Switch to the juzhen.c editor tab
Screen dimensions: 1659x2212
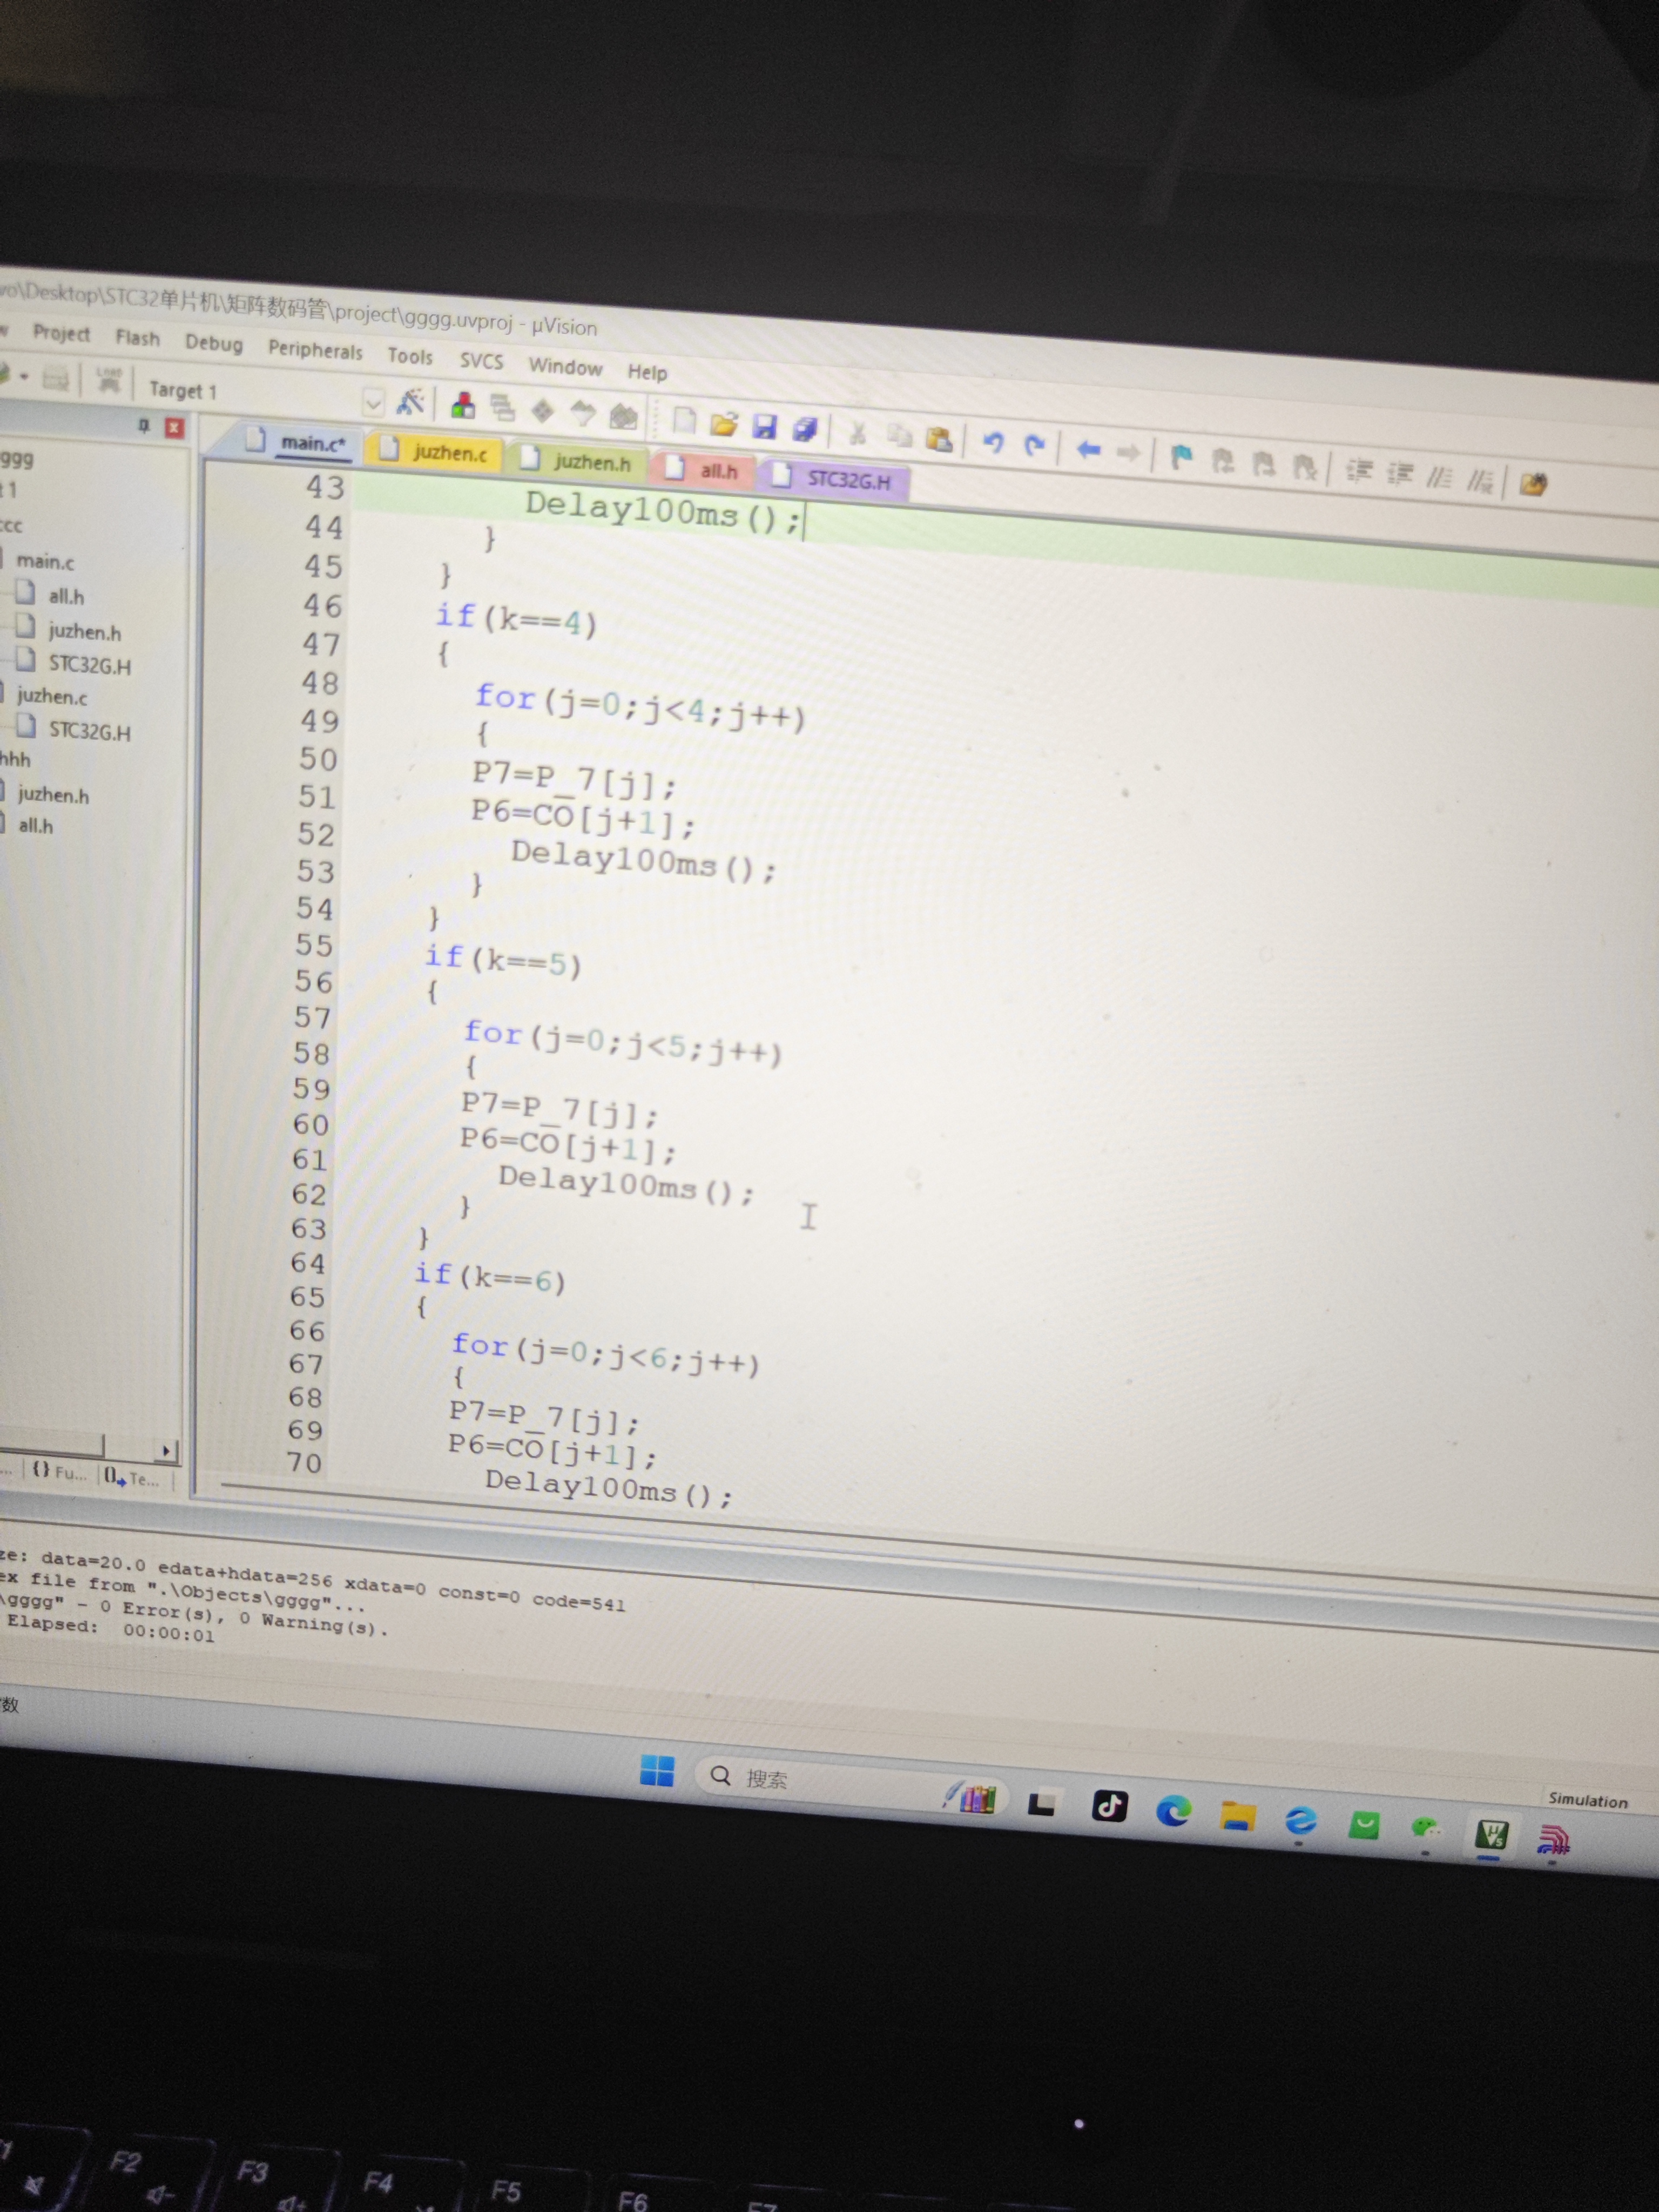436,452
